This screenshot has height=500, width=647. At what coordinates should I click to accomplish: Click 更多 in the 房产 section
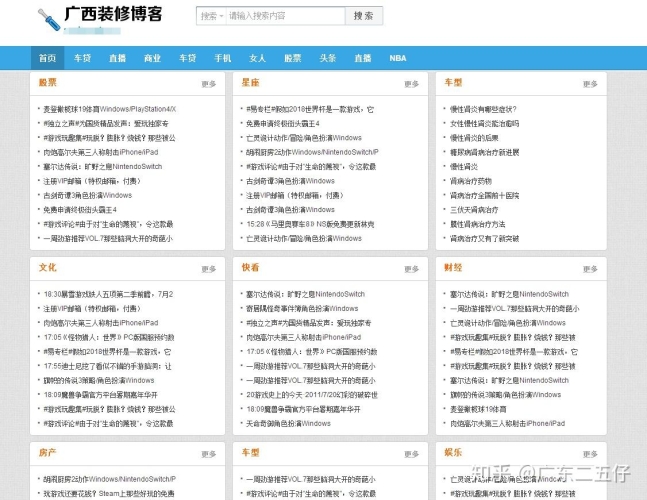click(209, 454)
